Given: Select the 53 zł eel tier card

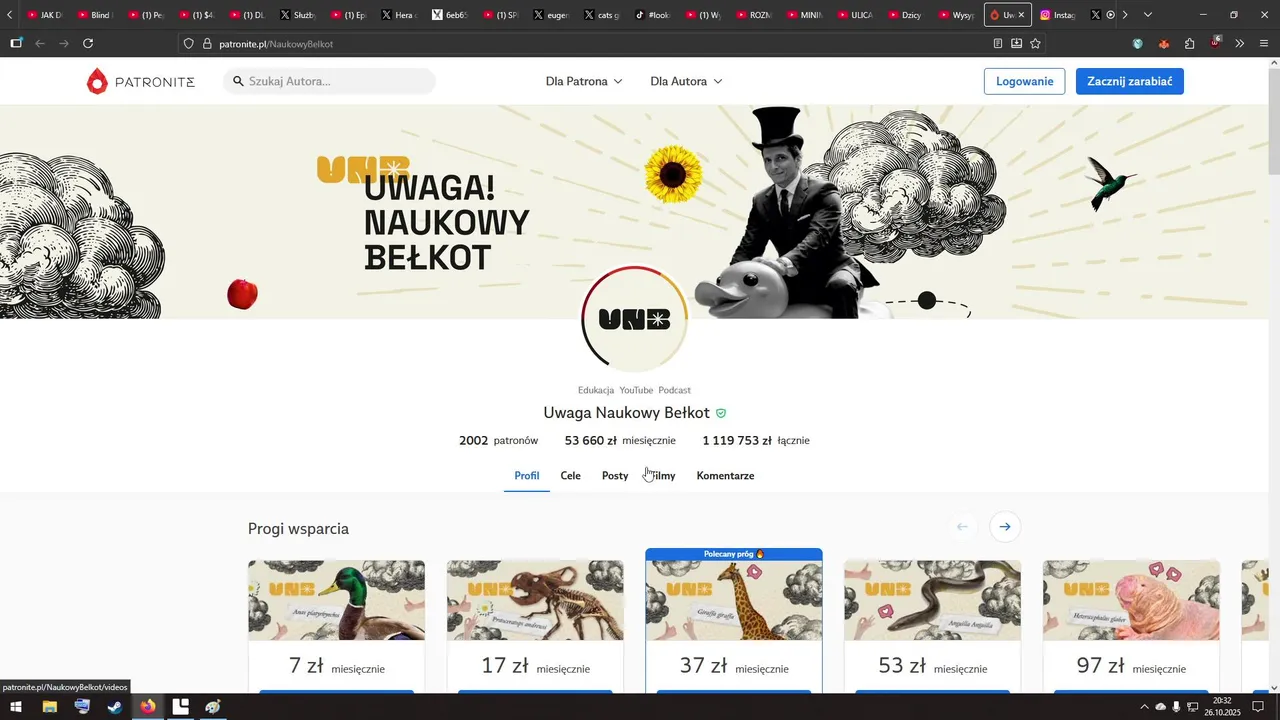Looking at the screenshot, I should pos(932,626).
